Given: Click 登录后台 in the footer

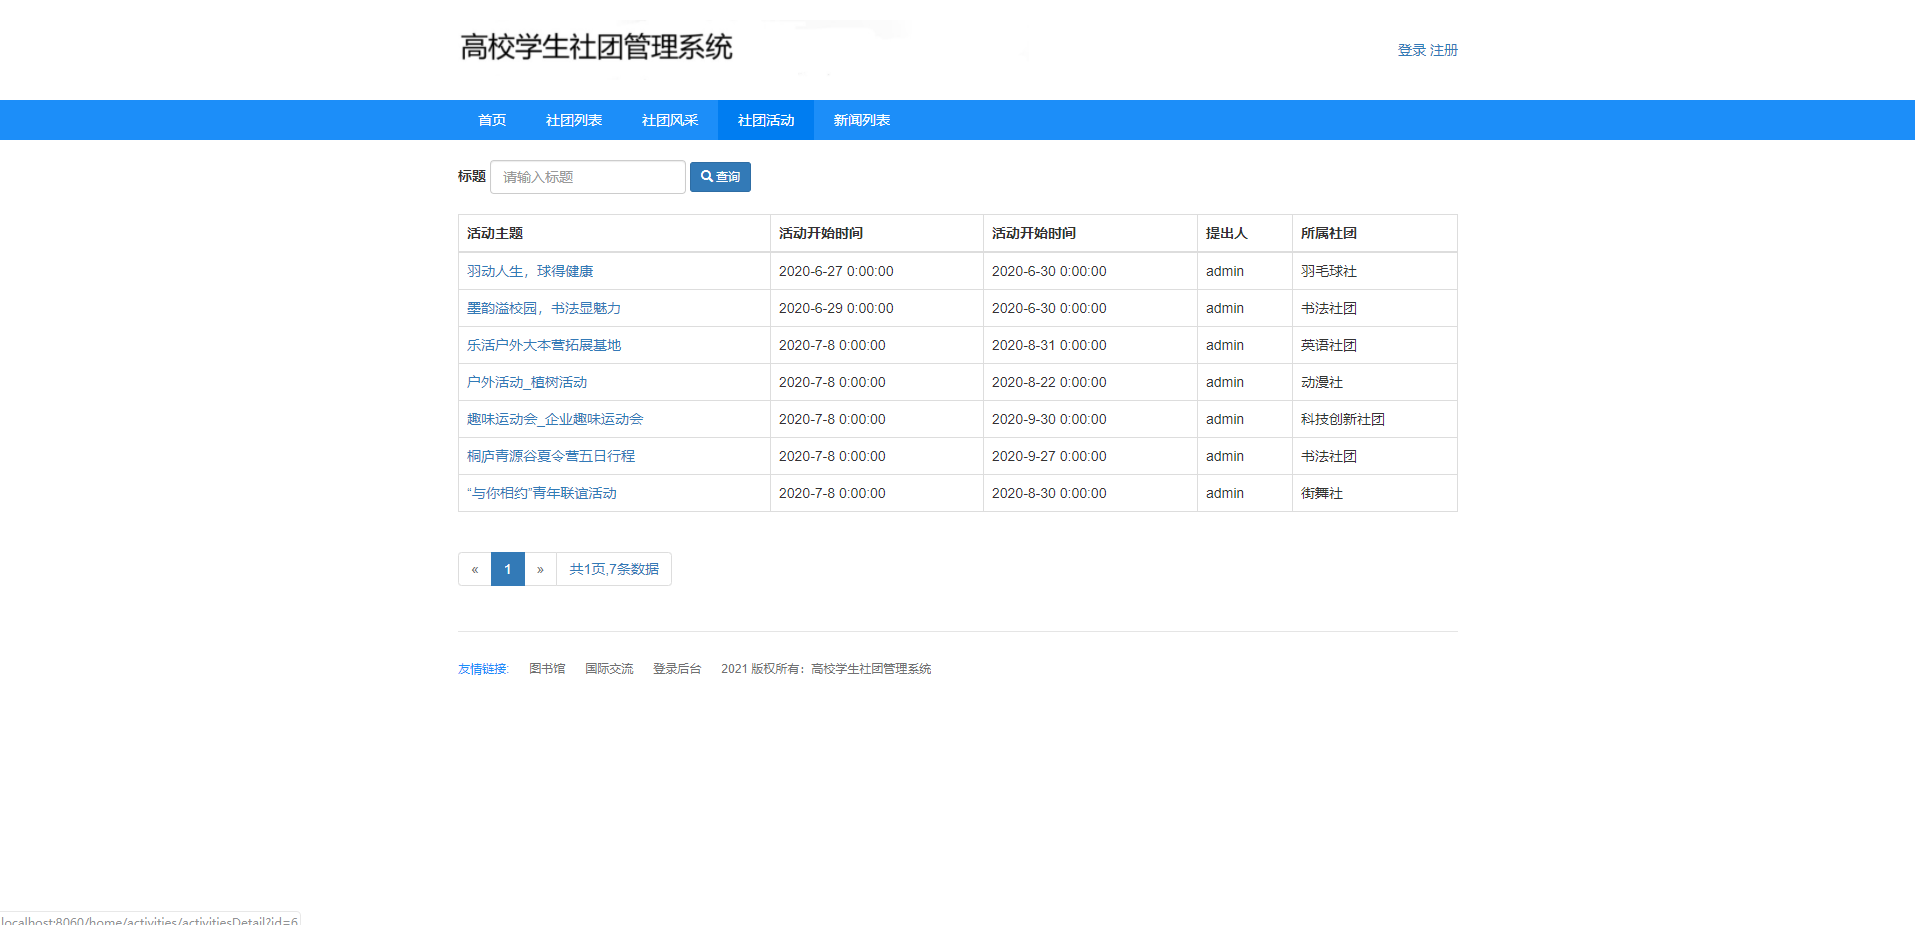Looking at the screenshot, I should click(x=677, y=668).
